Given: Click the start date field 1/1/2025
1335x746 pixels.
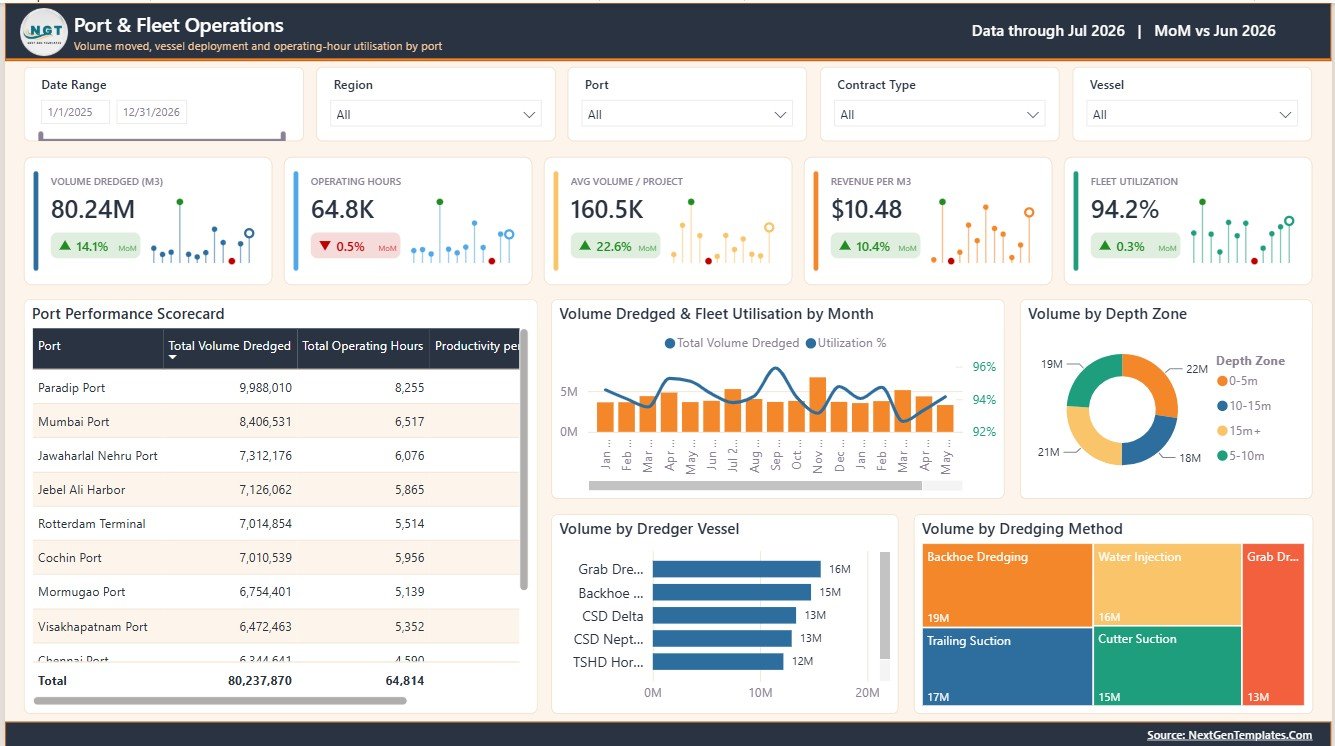Looking at the screenshot, I should pos(75,112).
